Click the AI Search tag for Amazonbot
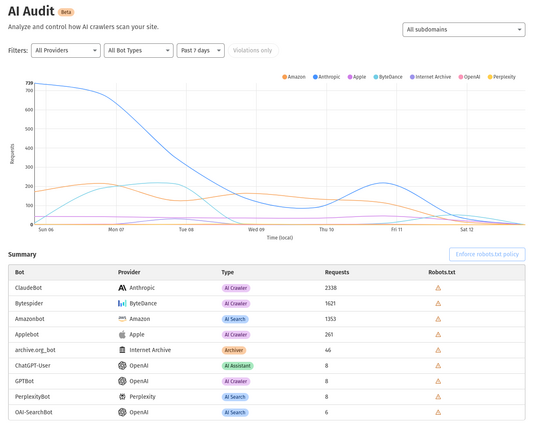Image resolution: width=536 pixels, height=429 pixels. 235,319
